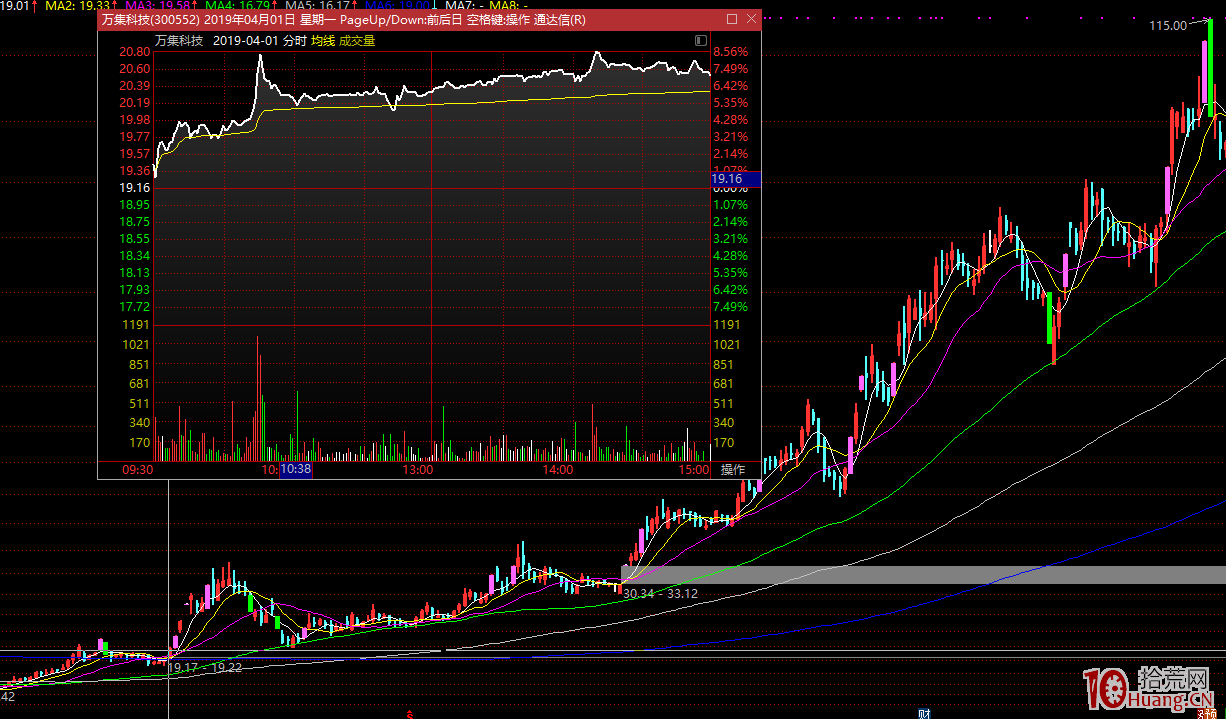Click the red marker icon at the bottom center
Viewport: 1226px width, 719px height.
pyautogui.click(x=409, y=714)
